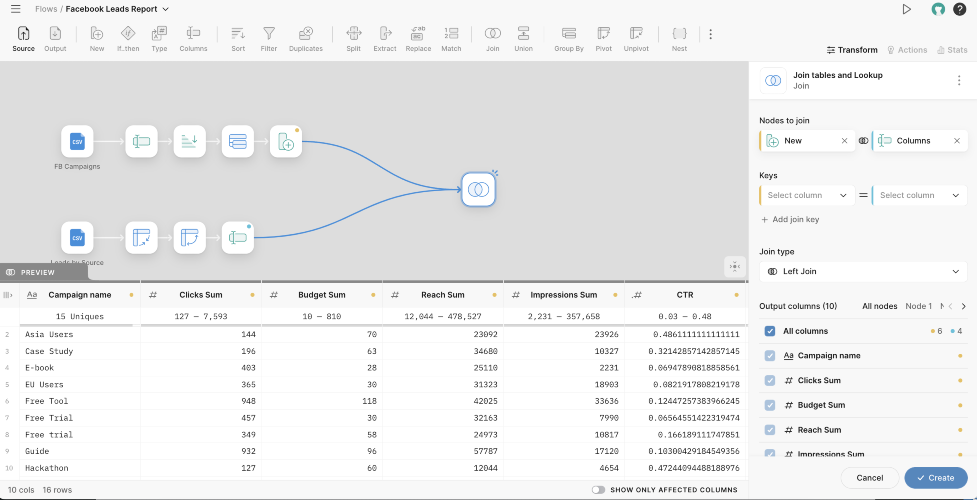
Task: Click the fit canvas view button
Action: [735, 266]
